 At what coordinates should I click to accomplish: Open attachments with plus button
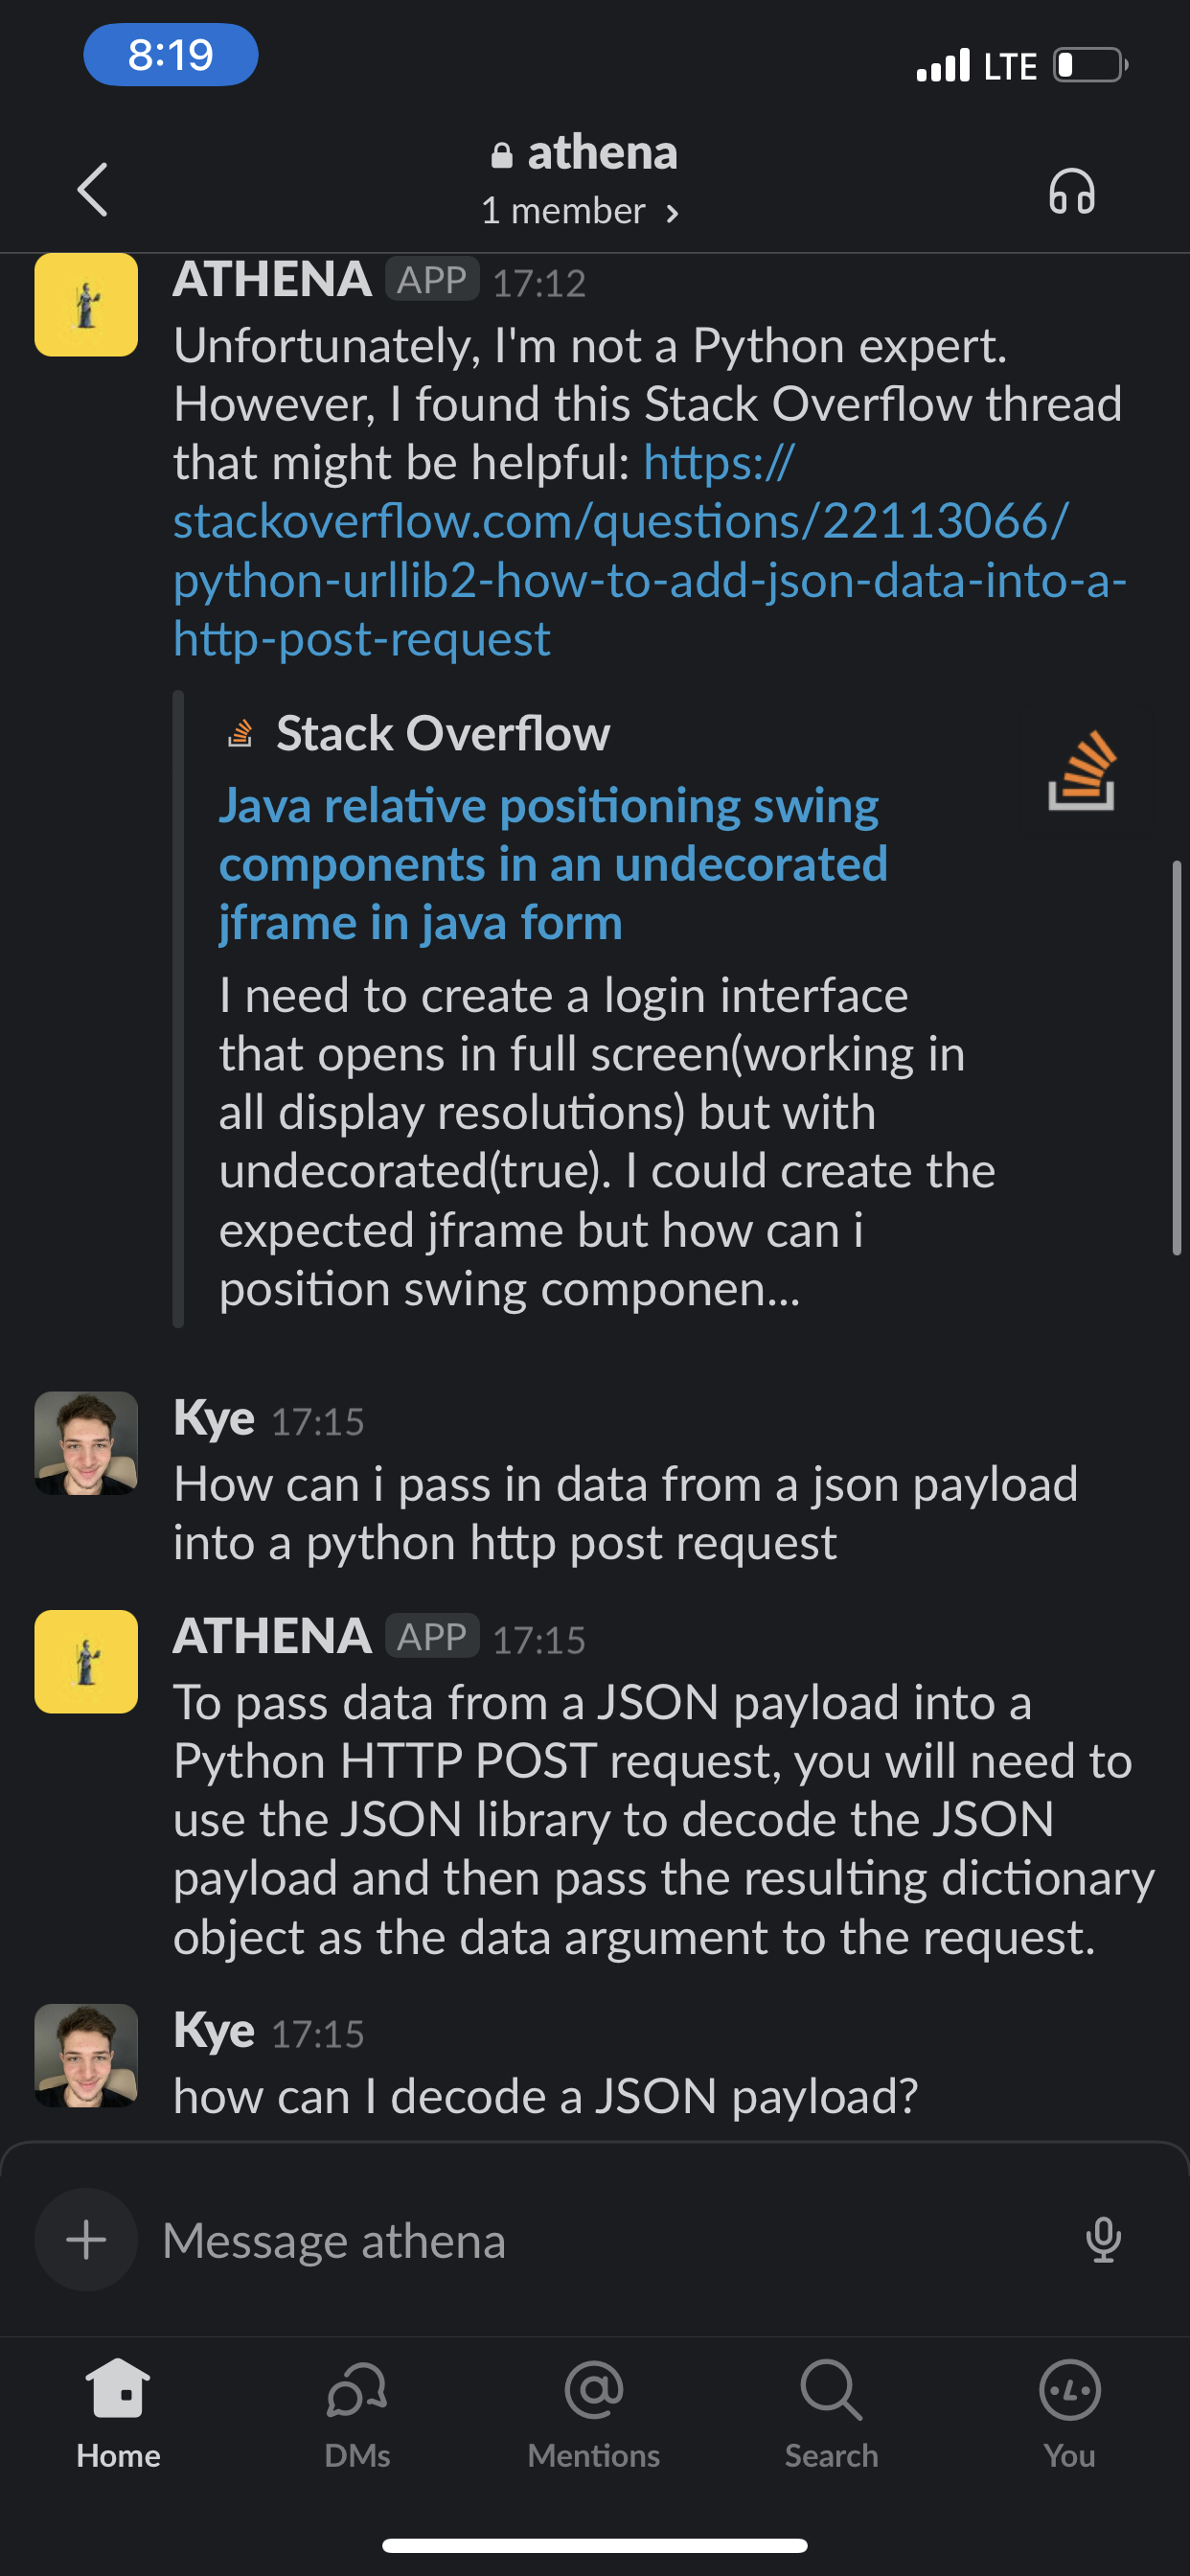tap(86, 2240)
